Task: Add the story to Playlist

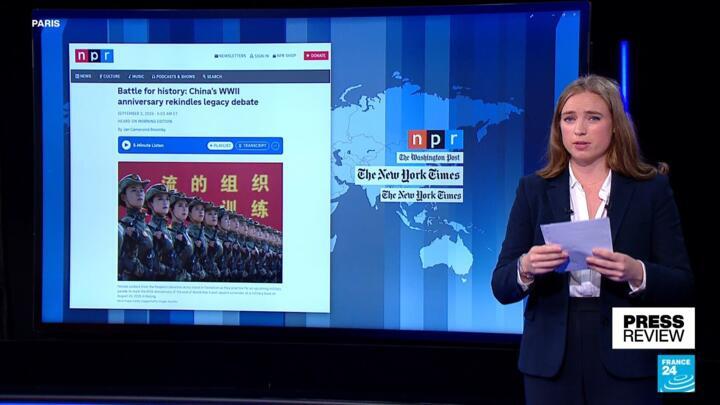Action: pos(219,145)
